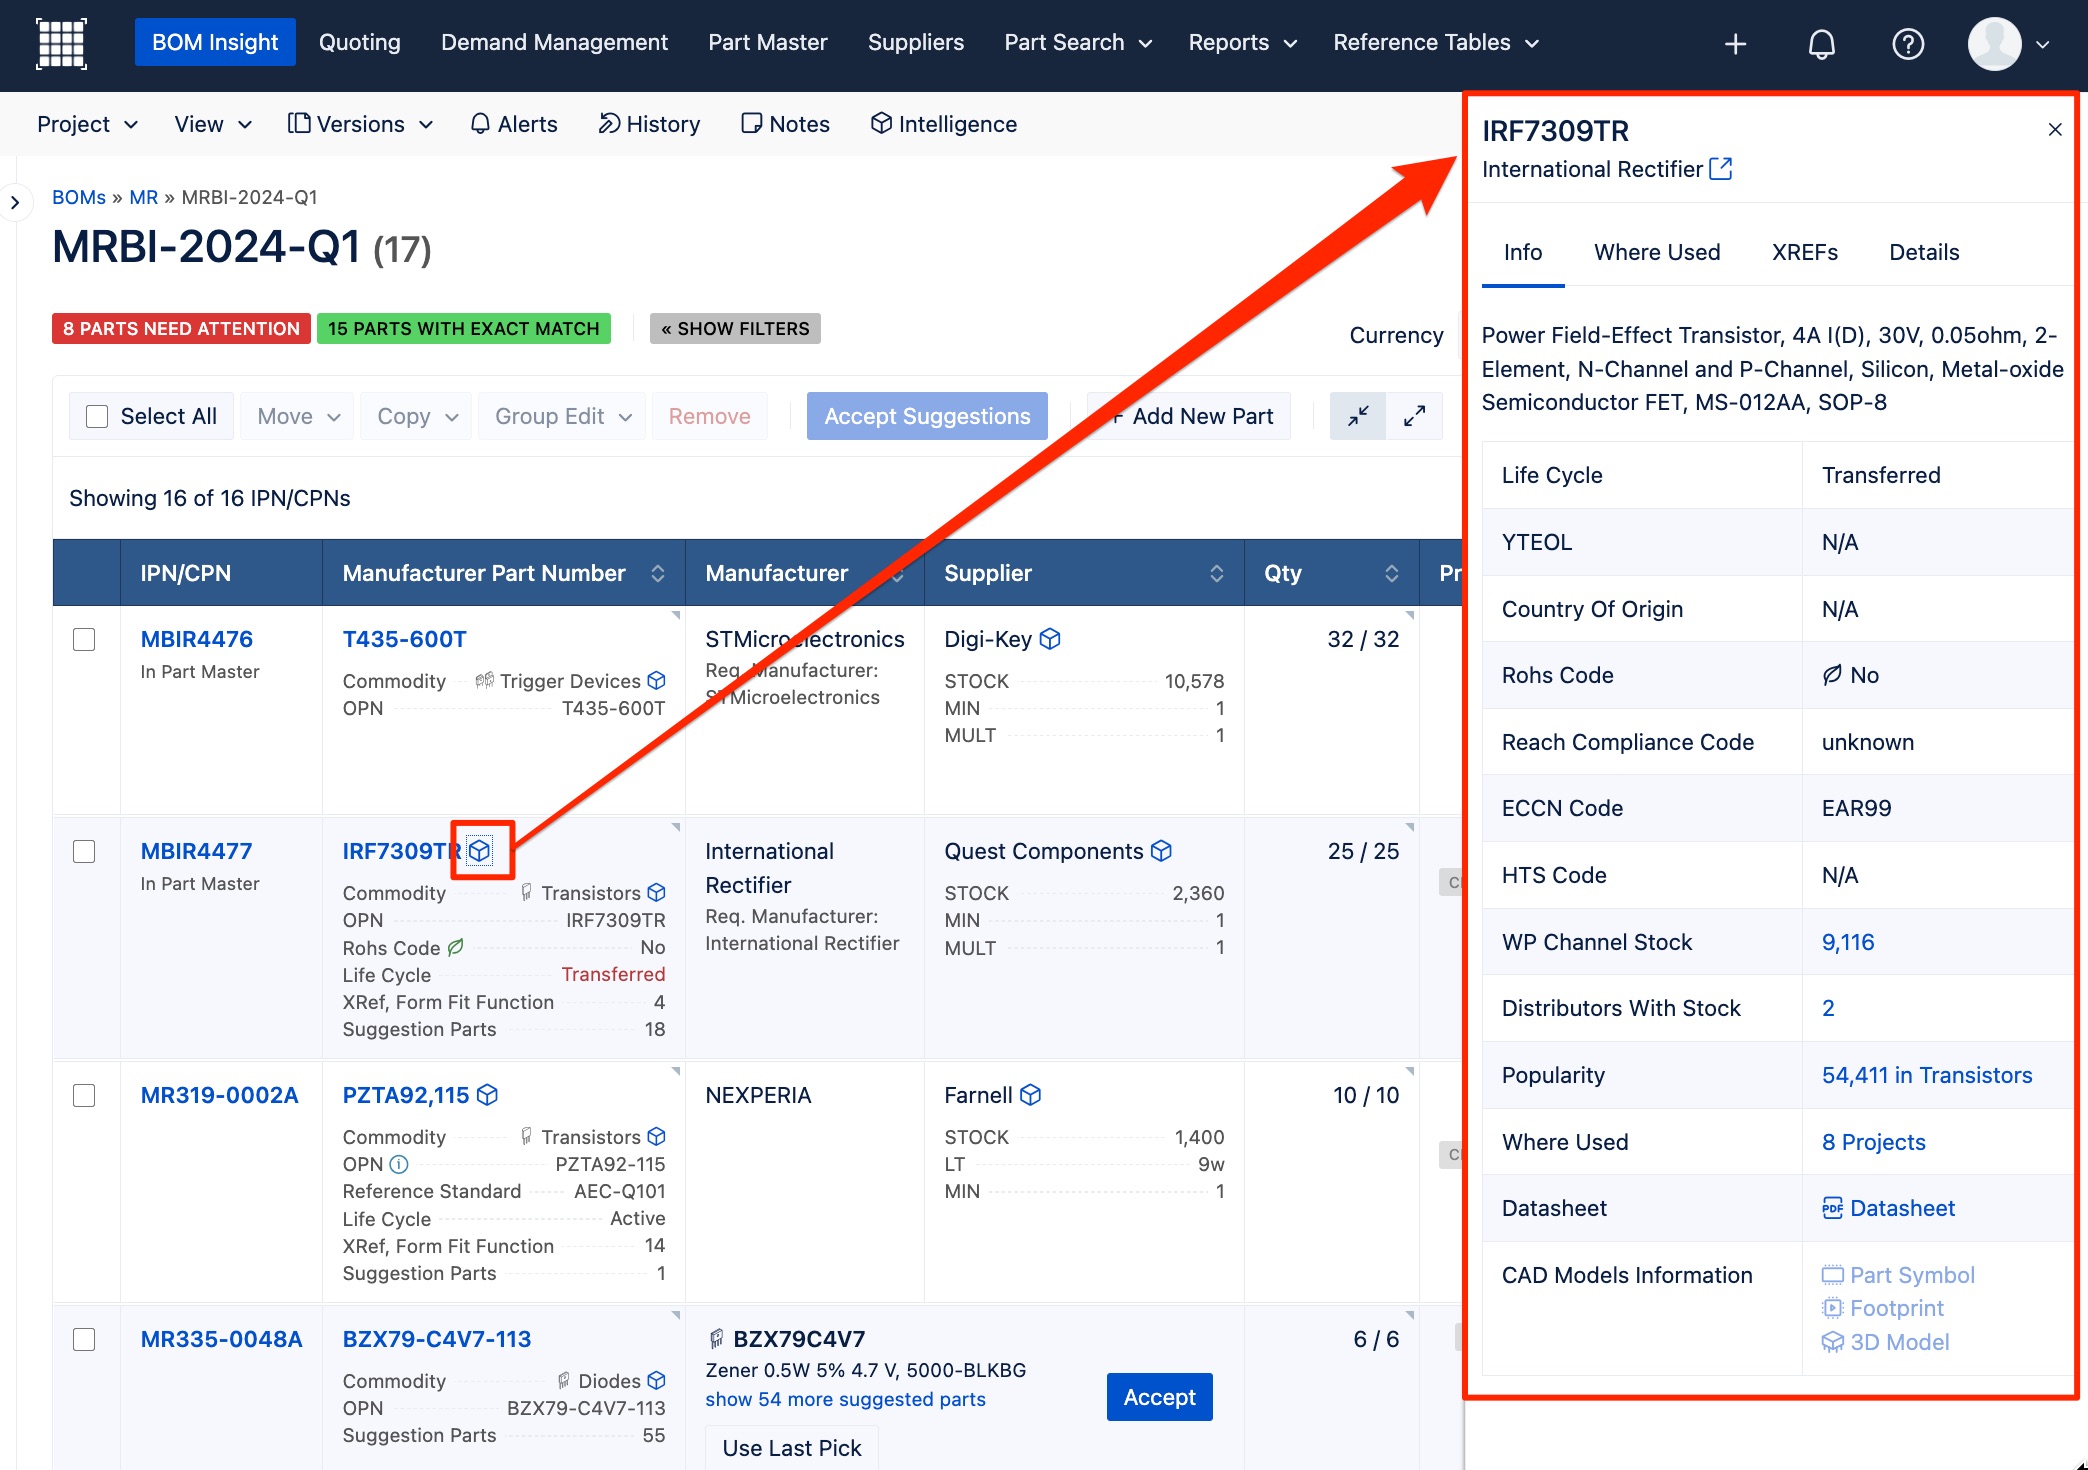The height and width of the screenshot is (1470, 2088).
Task: Click show 54 more suggested parts
Action: click(845, 1399)
